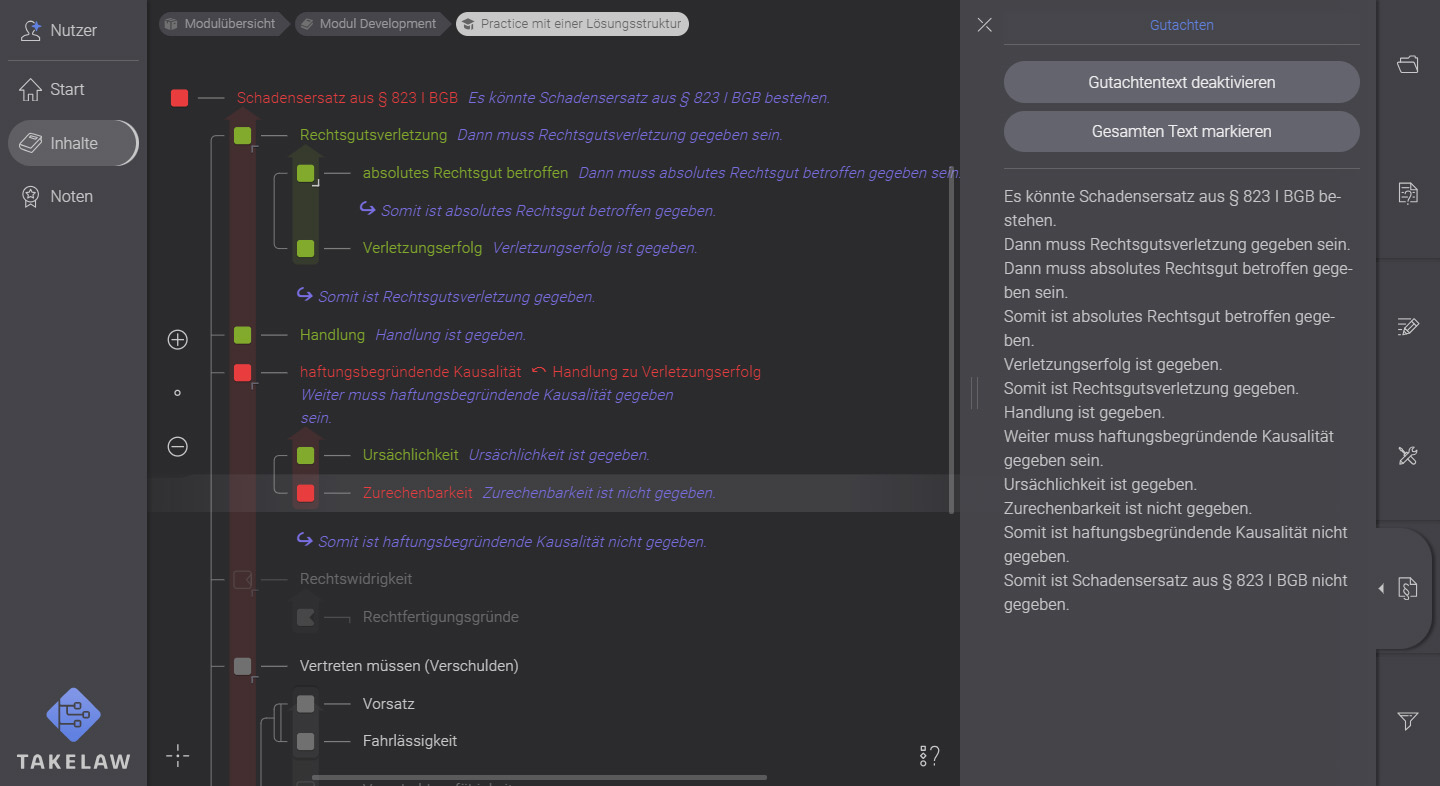
Task: Zoom in using the plus circle icon
Action: click(x=177, y=339)
